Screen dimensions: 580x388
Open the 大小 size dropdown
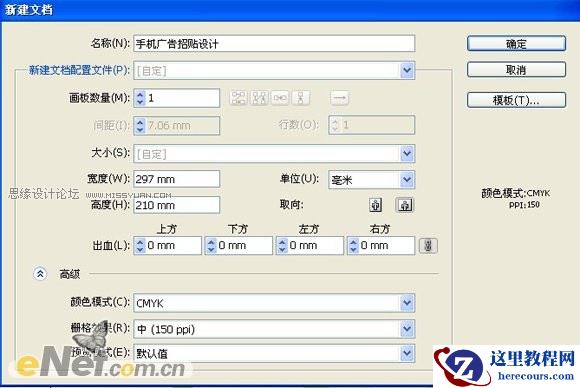point(274,153)
